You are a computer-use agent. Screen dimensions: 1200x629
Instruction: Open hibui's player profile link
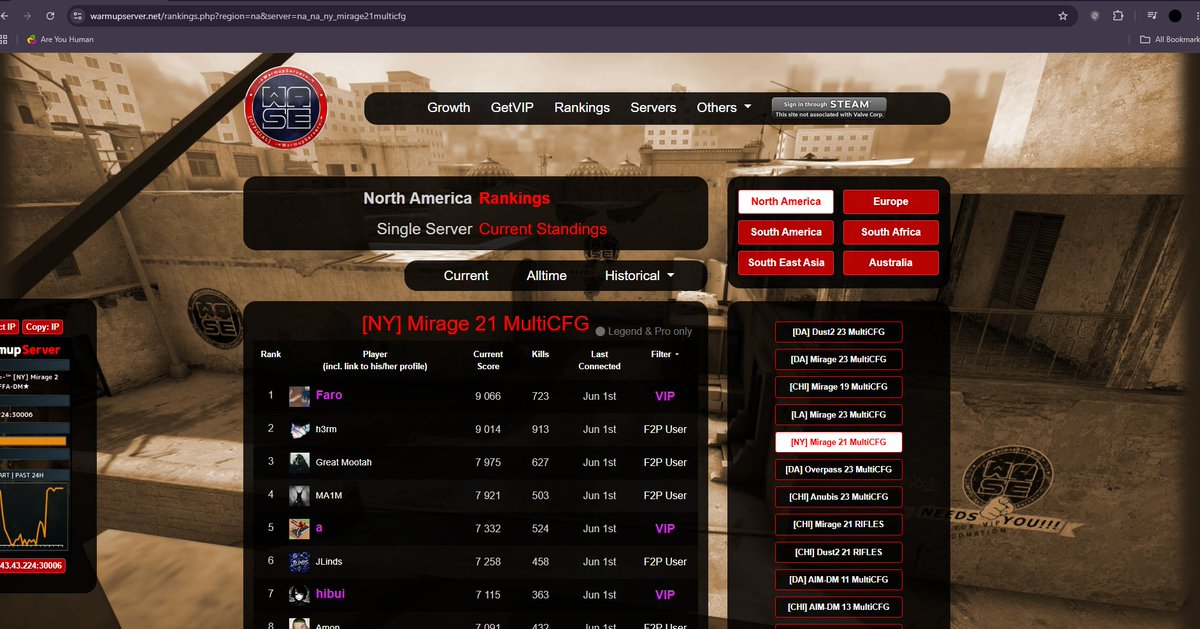(330, 594)
